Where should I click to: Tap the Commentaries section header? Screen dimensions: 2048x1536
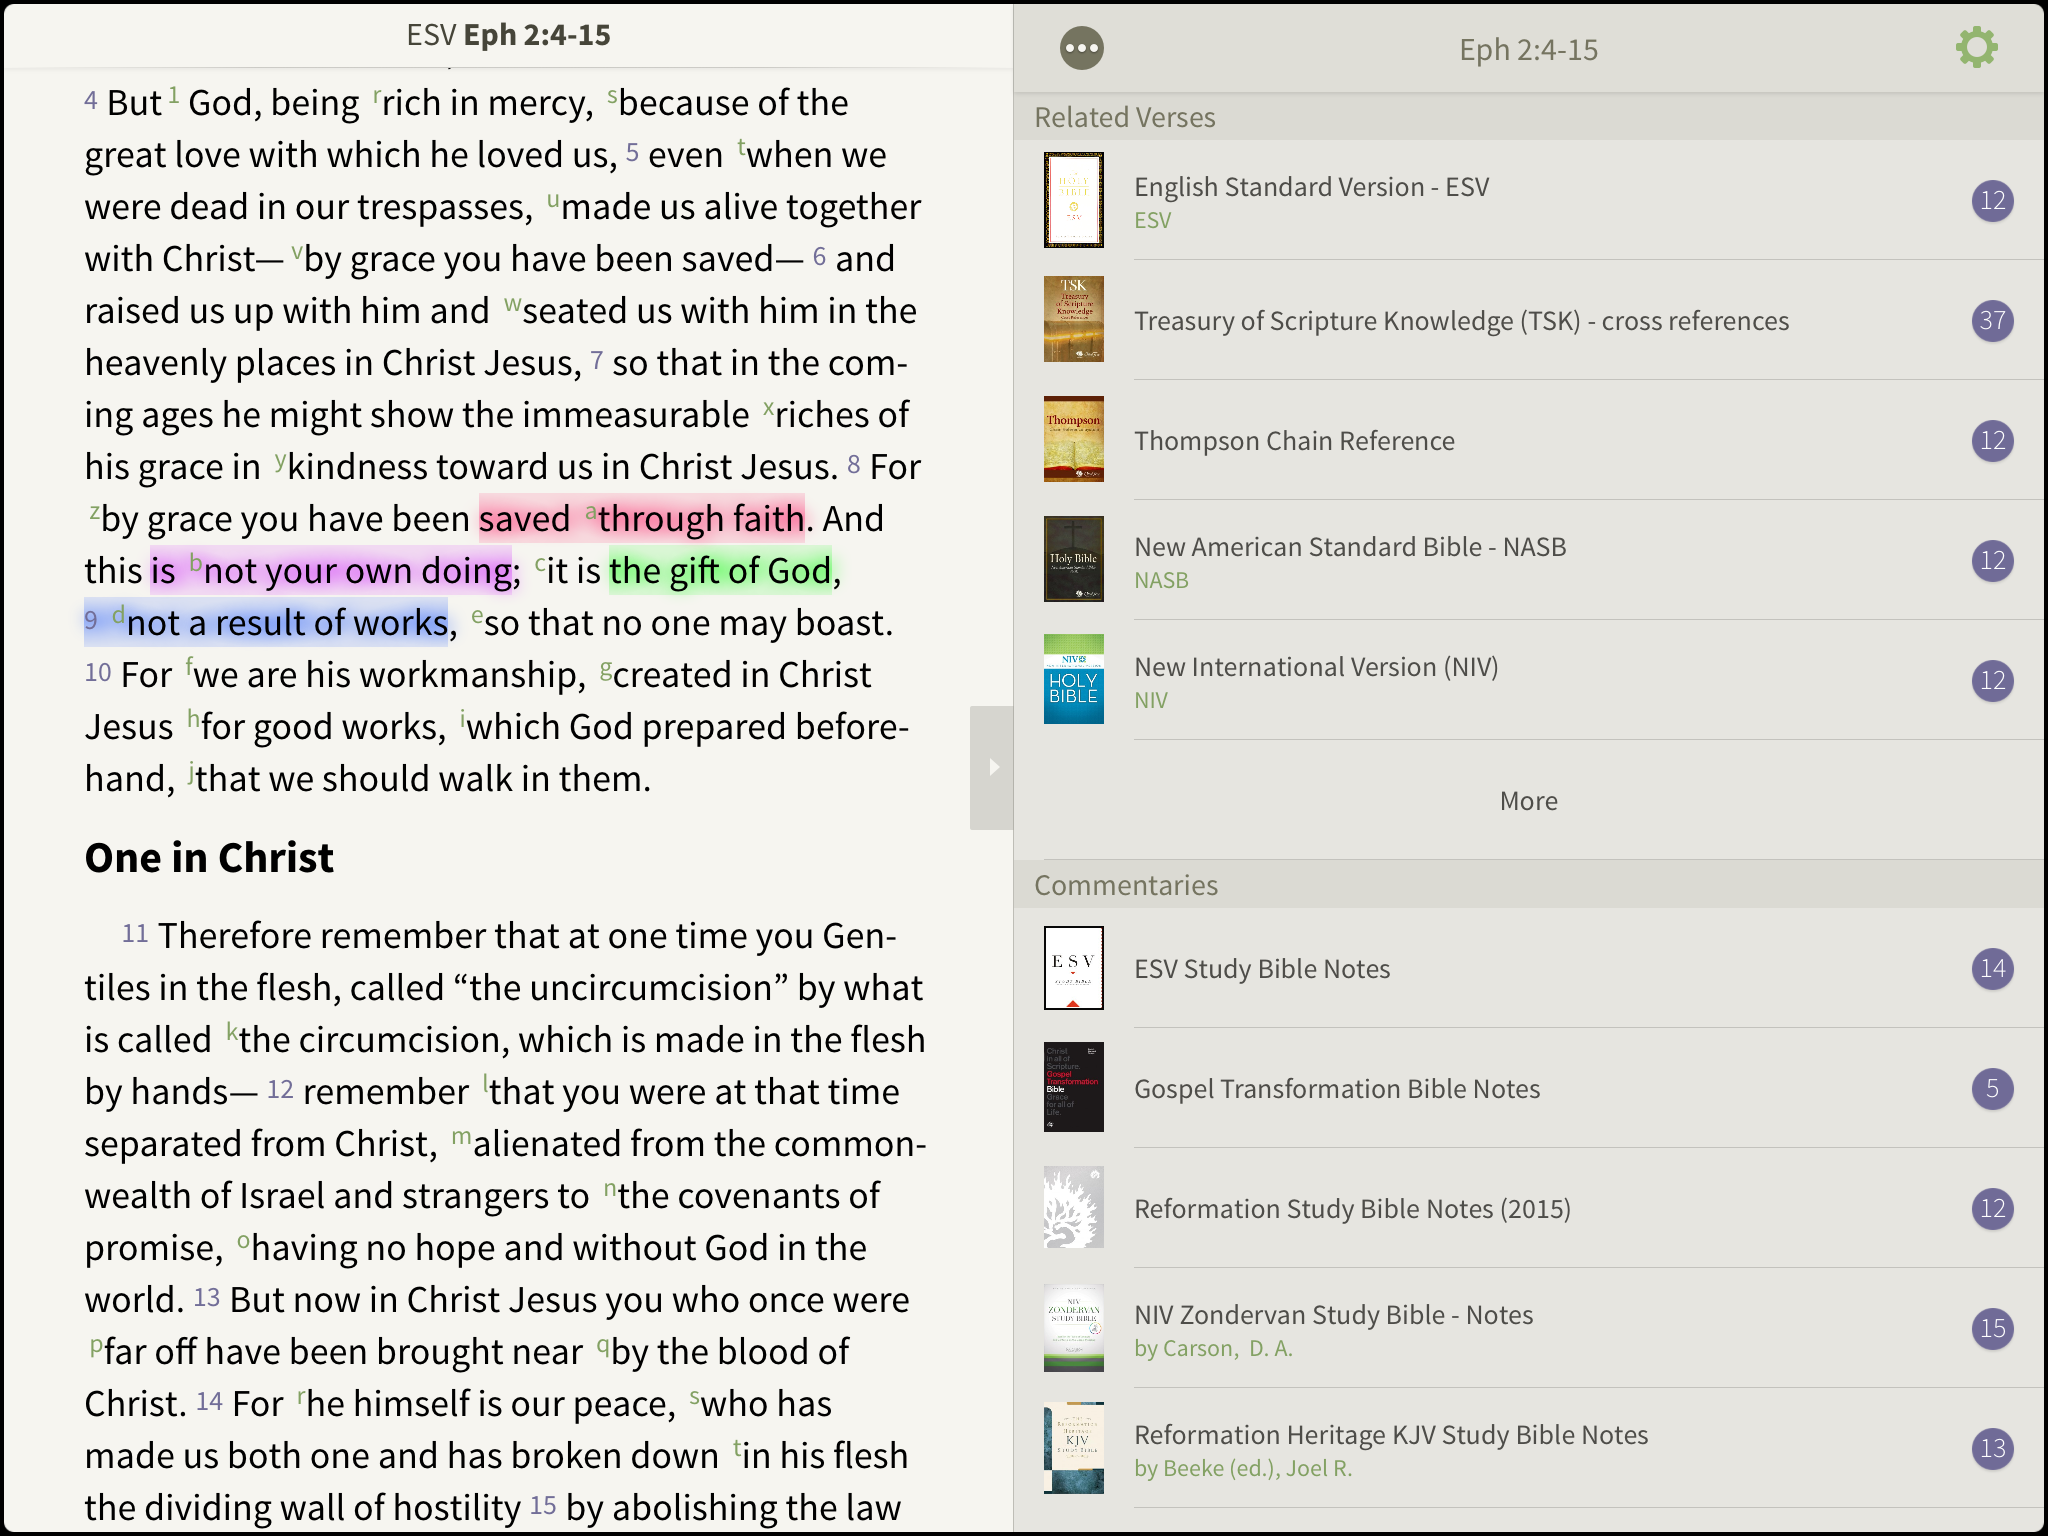(x=1530, y=885)
